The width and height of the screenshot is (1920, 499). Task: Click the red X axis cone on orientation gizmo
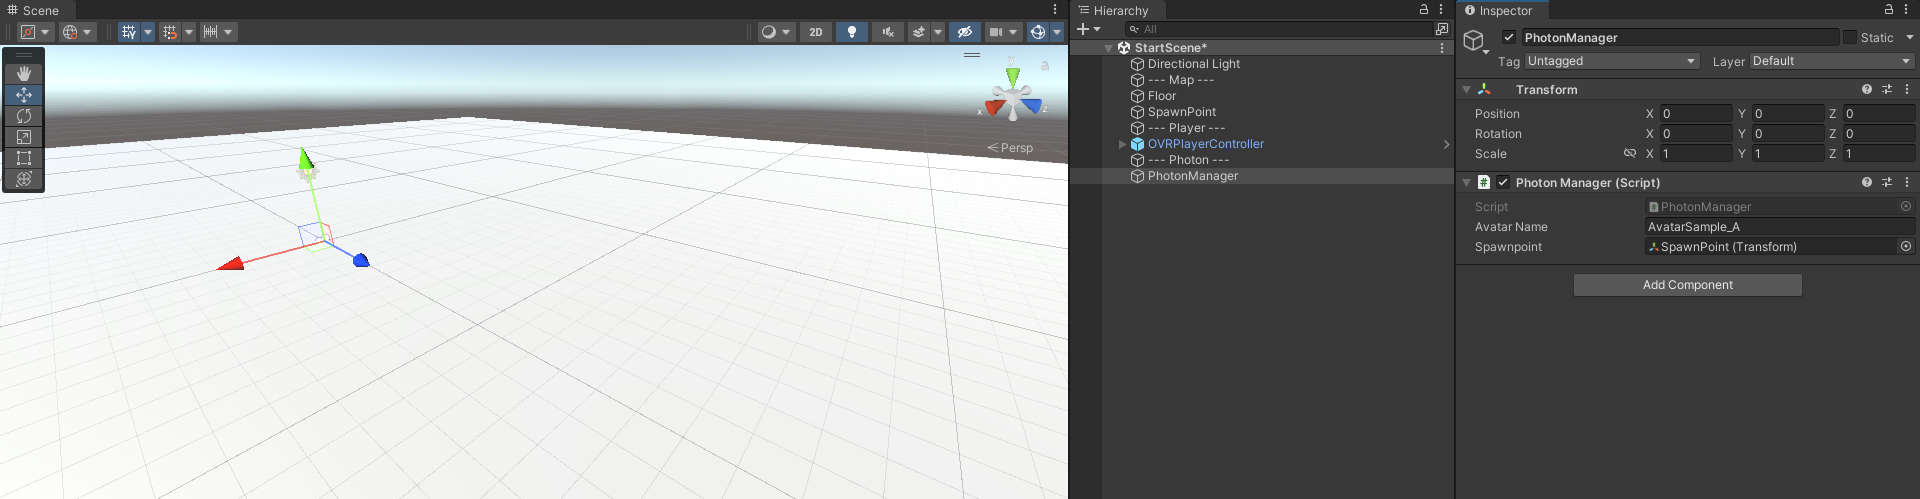[x=994, y=107]
